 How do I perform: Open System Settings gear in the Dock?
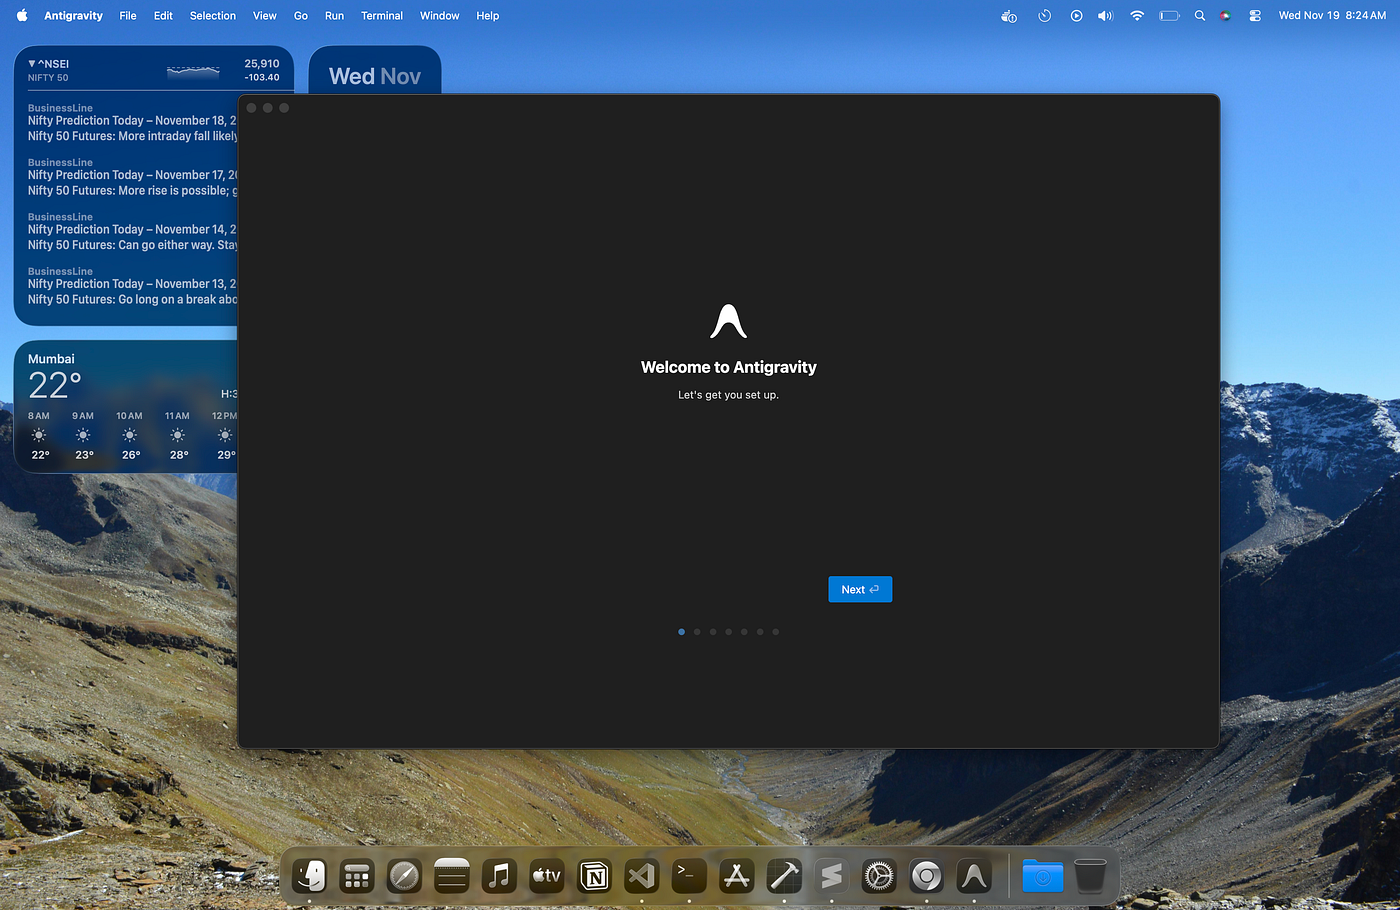[x=879, y=876]
